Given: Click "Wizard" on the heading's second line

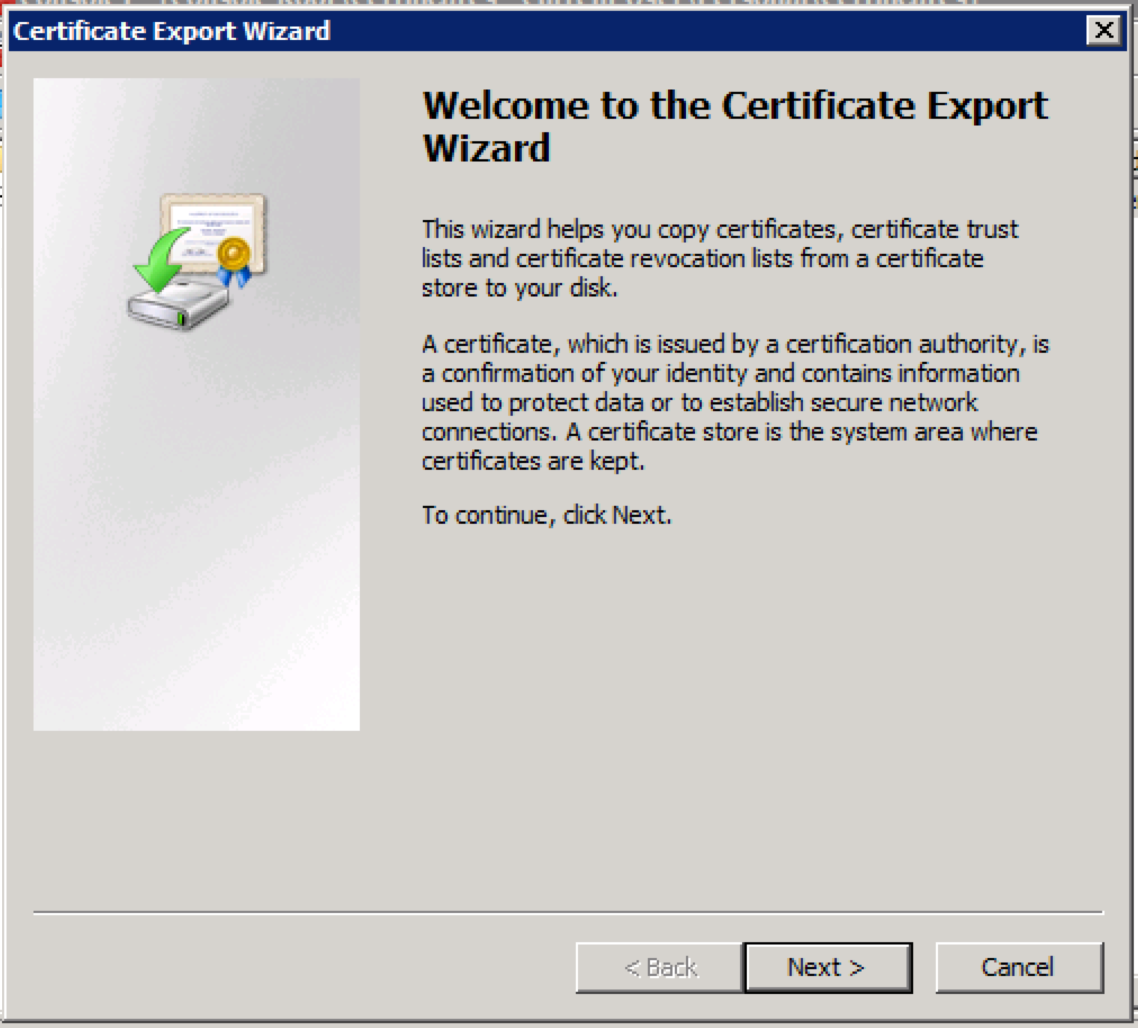Looking at the screenshot, I should click(x=486, y=148).
